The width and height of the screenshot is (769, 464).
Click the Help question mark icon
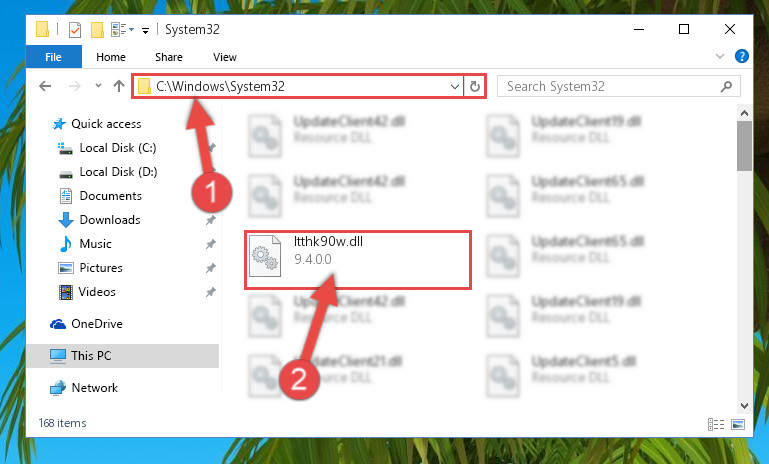pyautogui.click(x=742, y=56)
